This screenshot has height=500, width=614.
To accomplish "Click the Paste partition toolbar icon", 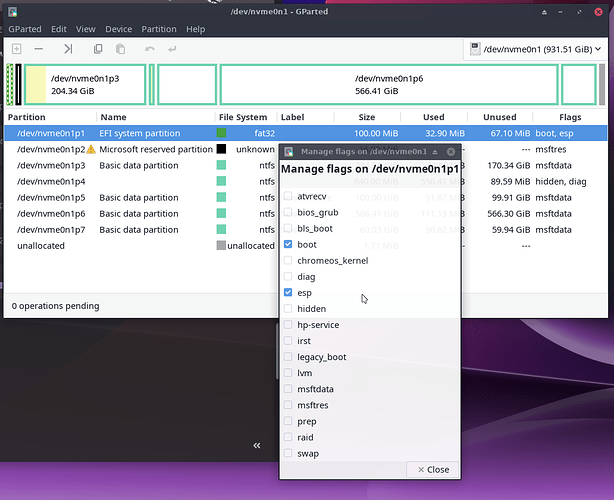I will (x=120, y=49).
